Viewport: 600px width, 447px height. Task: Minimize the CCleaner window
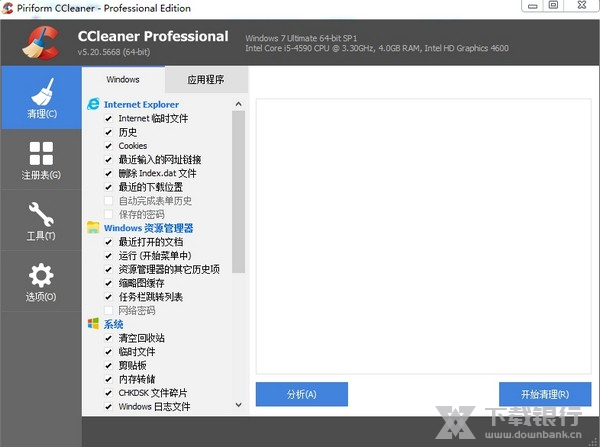pos(533,6)
